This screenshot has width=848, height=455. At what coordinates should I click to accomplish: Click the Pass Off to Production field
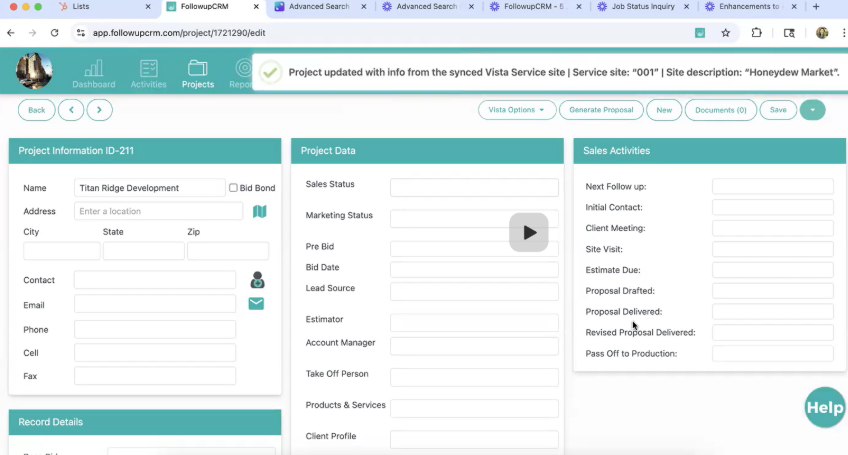(772, 353)
